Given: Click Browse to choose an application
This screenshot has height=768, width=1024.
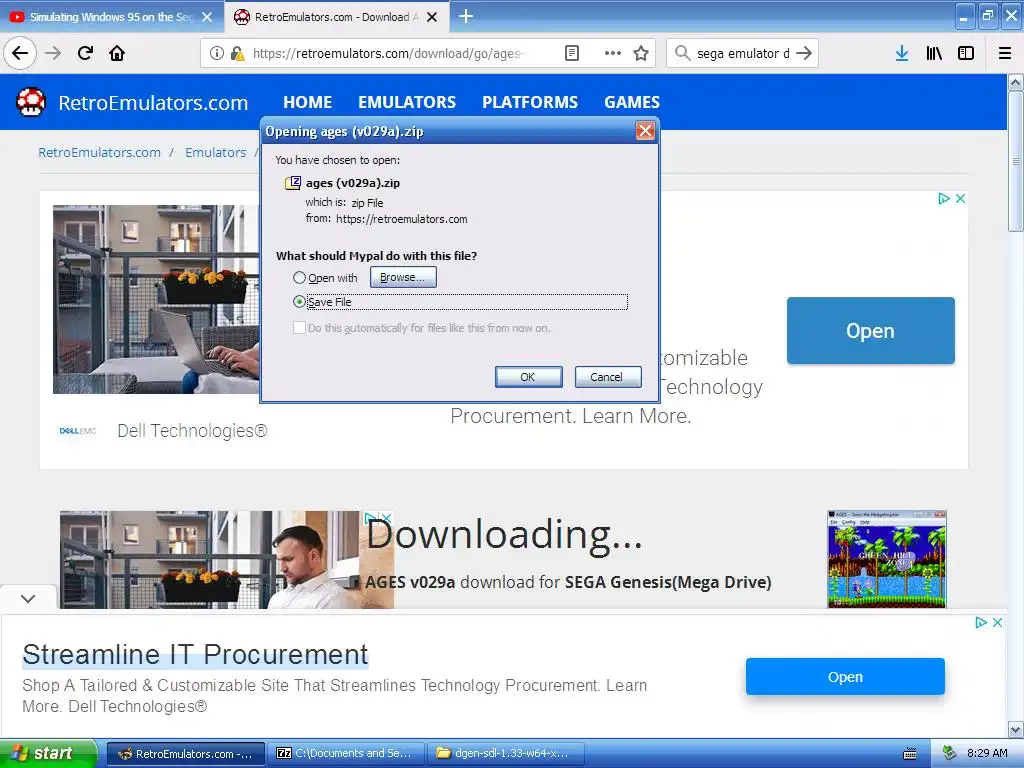Looking at the screenshot, I should 403,277.
